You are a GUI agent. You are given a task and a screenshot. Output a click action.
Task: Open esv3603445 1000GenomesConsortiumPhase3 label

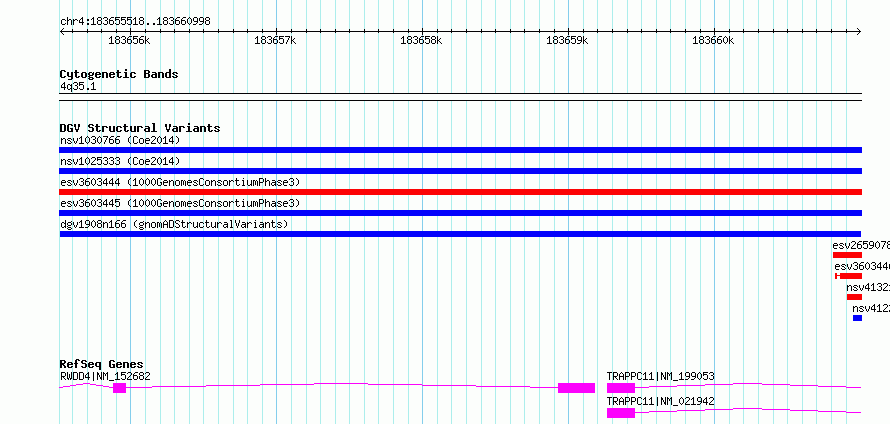[180, 203]
